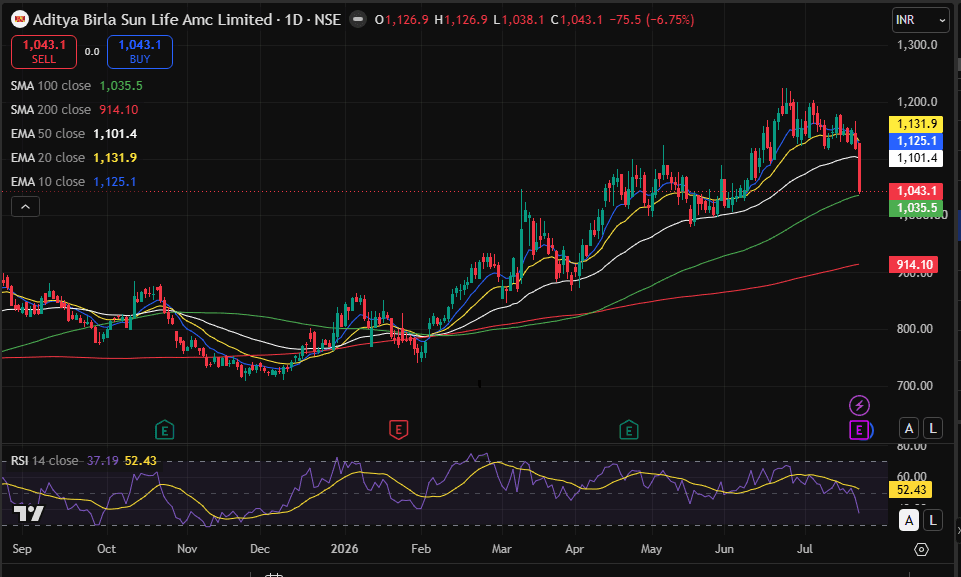Viewport: 961px width, 577px height.
Task: Click the 1,043.1 SELL button
Action: click(x=44, y=52)
